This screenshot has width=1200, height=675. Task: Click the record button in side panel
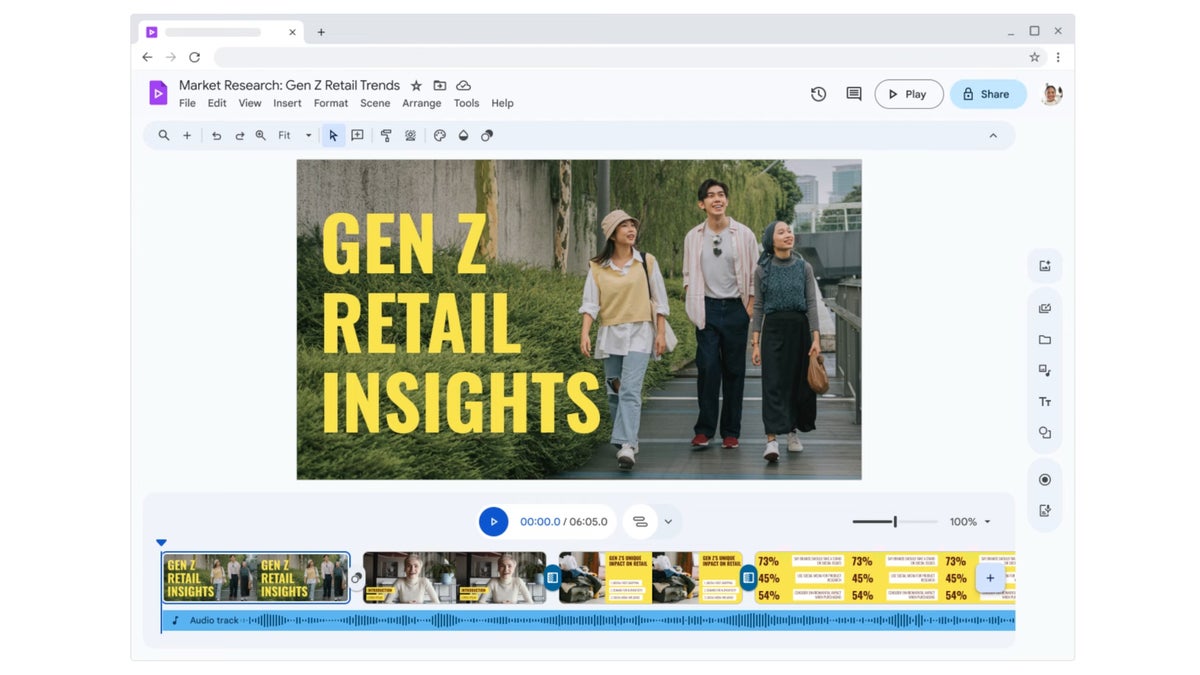click(1044, 480)
